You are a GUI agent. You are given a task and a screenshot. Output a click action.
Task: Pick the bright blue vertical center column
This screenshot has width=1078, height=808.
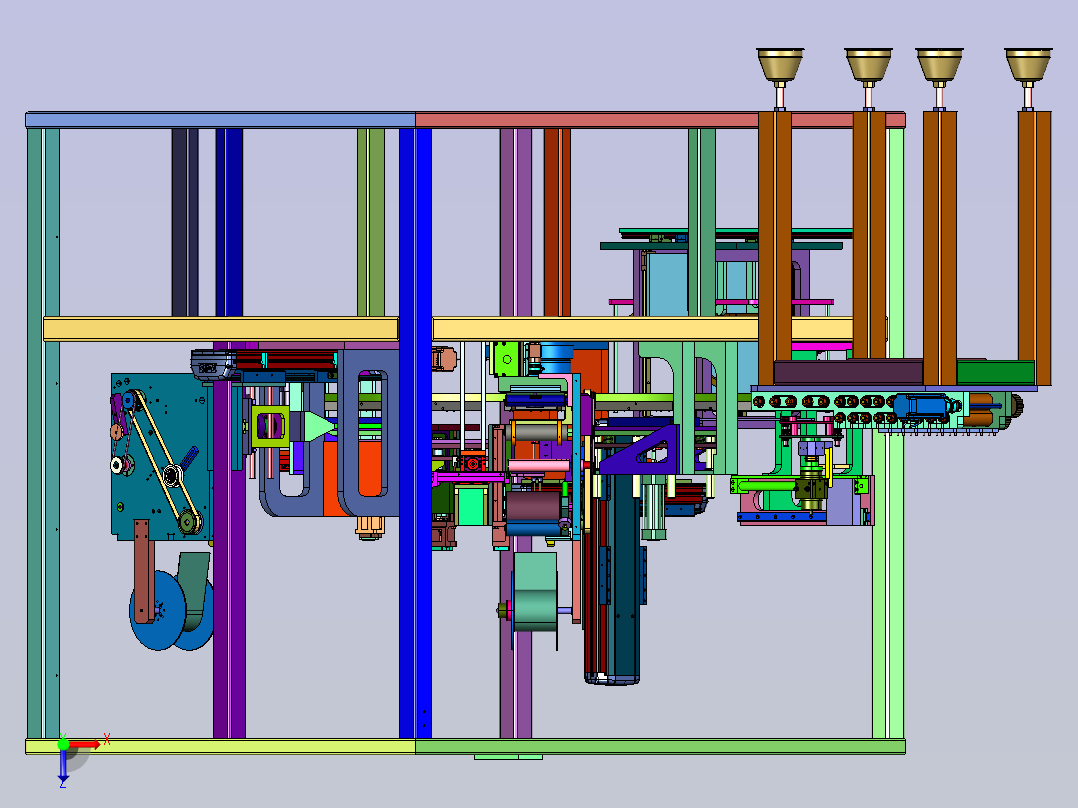coord(415,433)
